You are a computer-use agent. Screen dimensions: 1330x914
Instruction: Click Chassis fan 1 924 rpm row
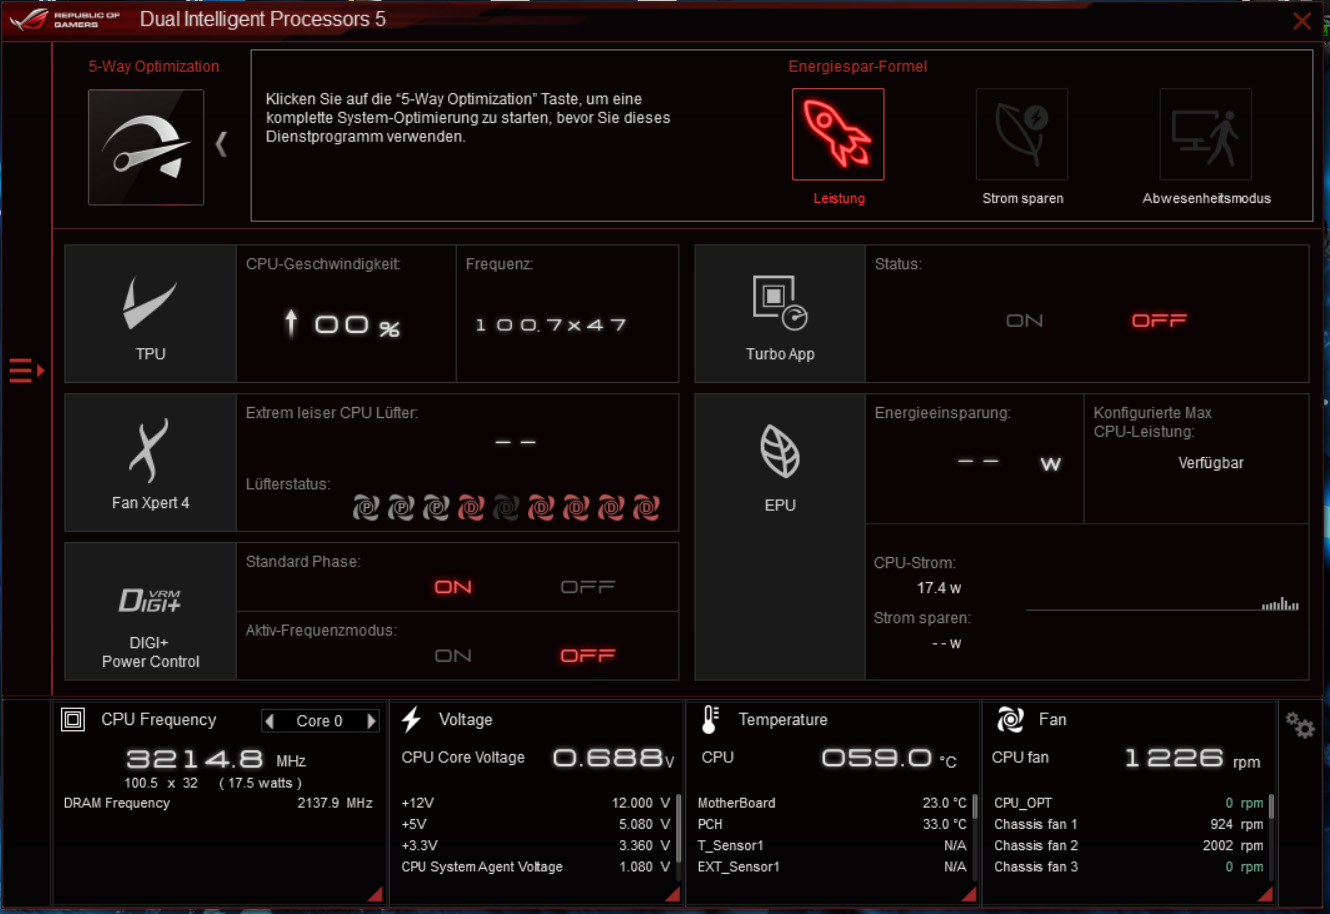tap(1129, 825)
